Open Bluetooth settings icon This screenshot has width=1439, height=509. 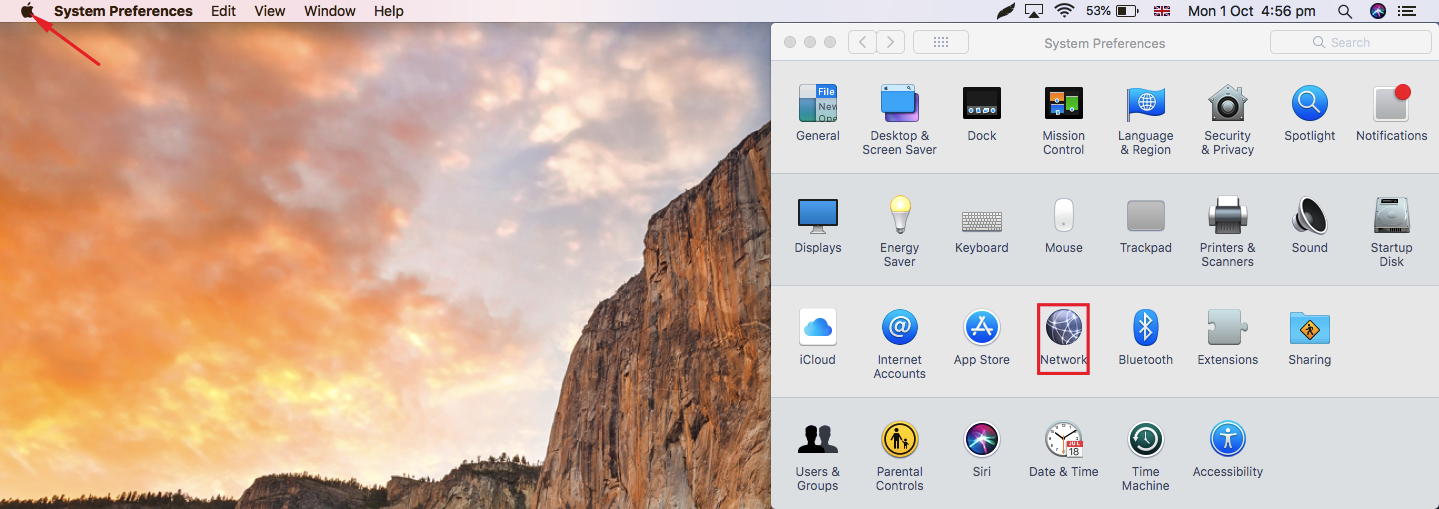point(1145,328)
